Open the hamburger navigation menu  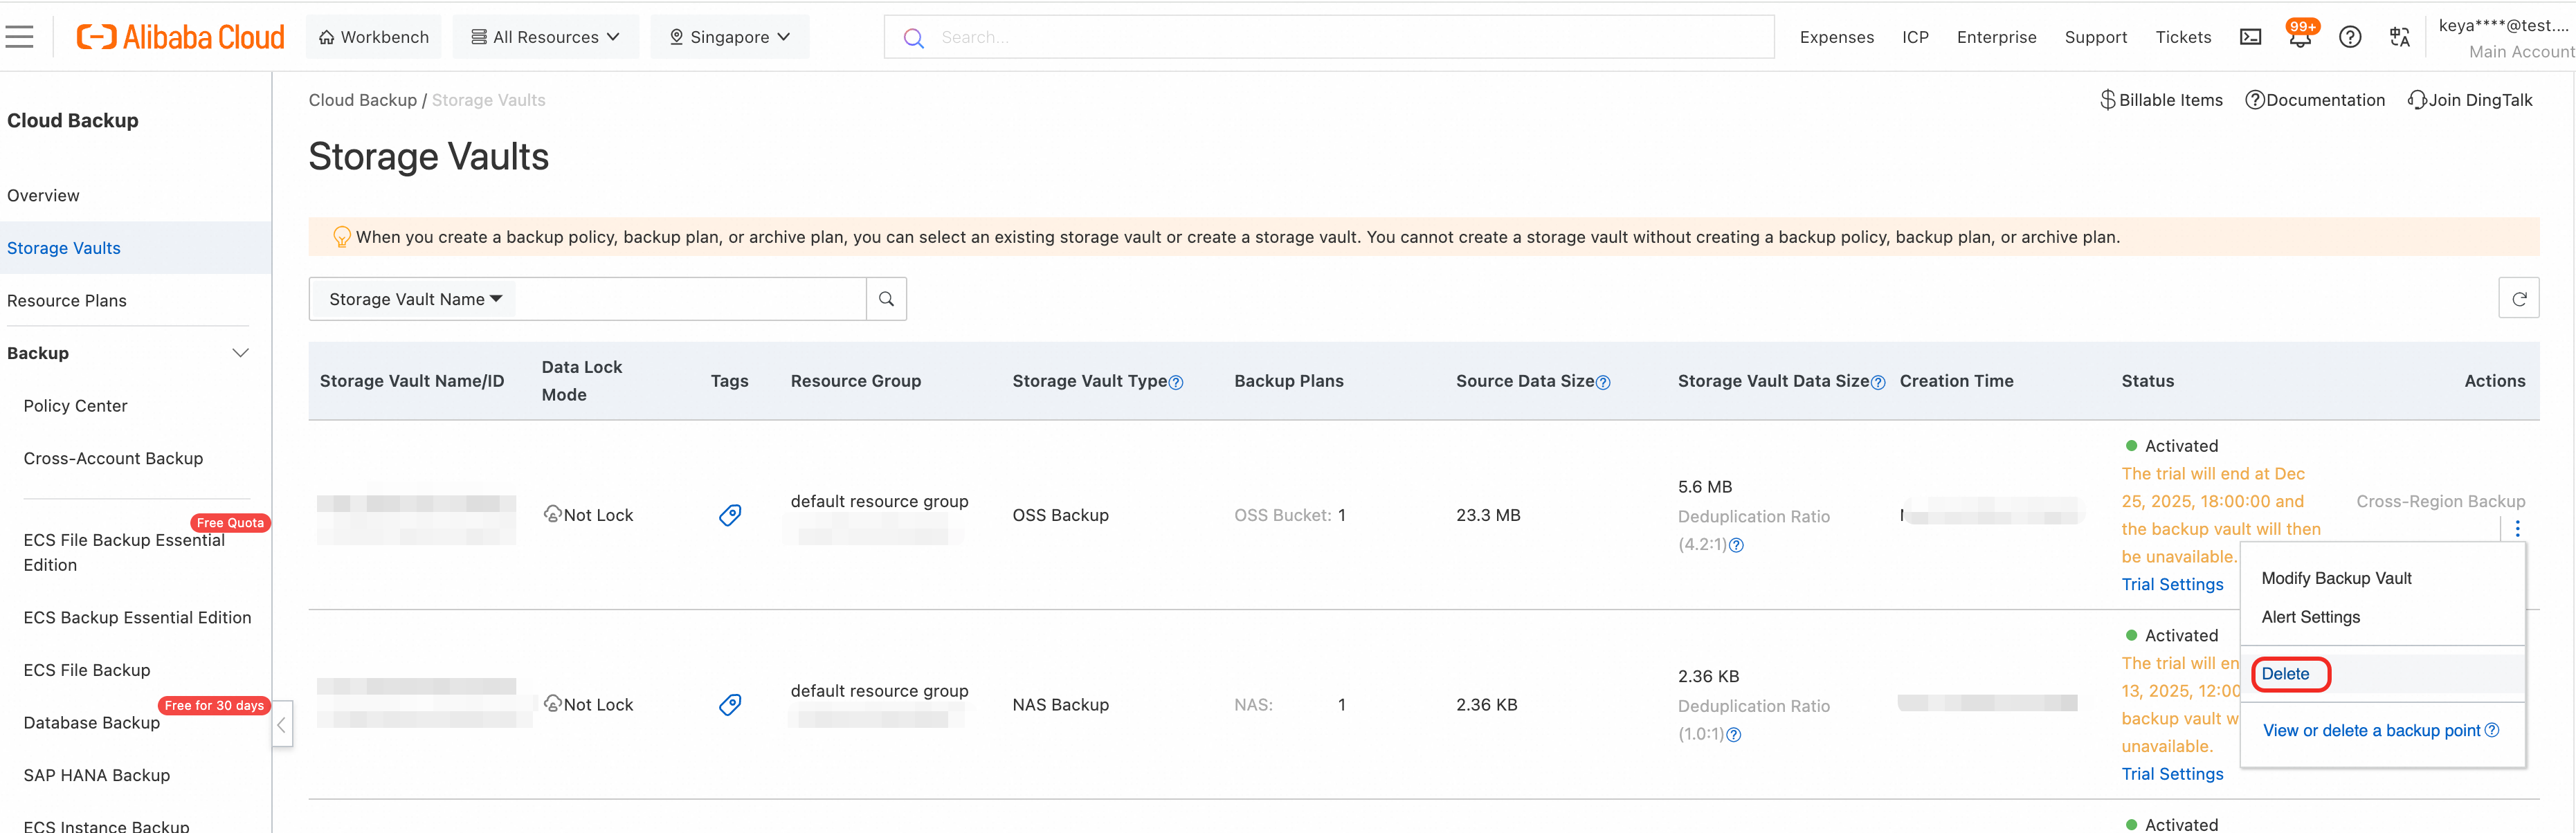coord(19,37)
